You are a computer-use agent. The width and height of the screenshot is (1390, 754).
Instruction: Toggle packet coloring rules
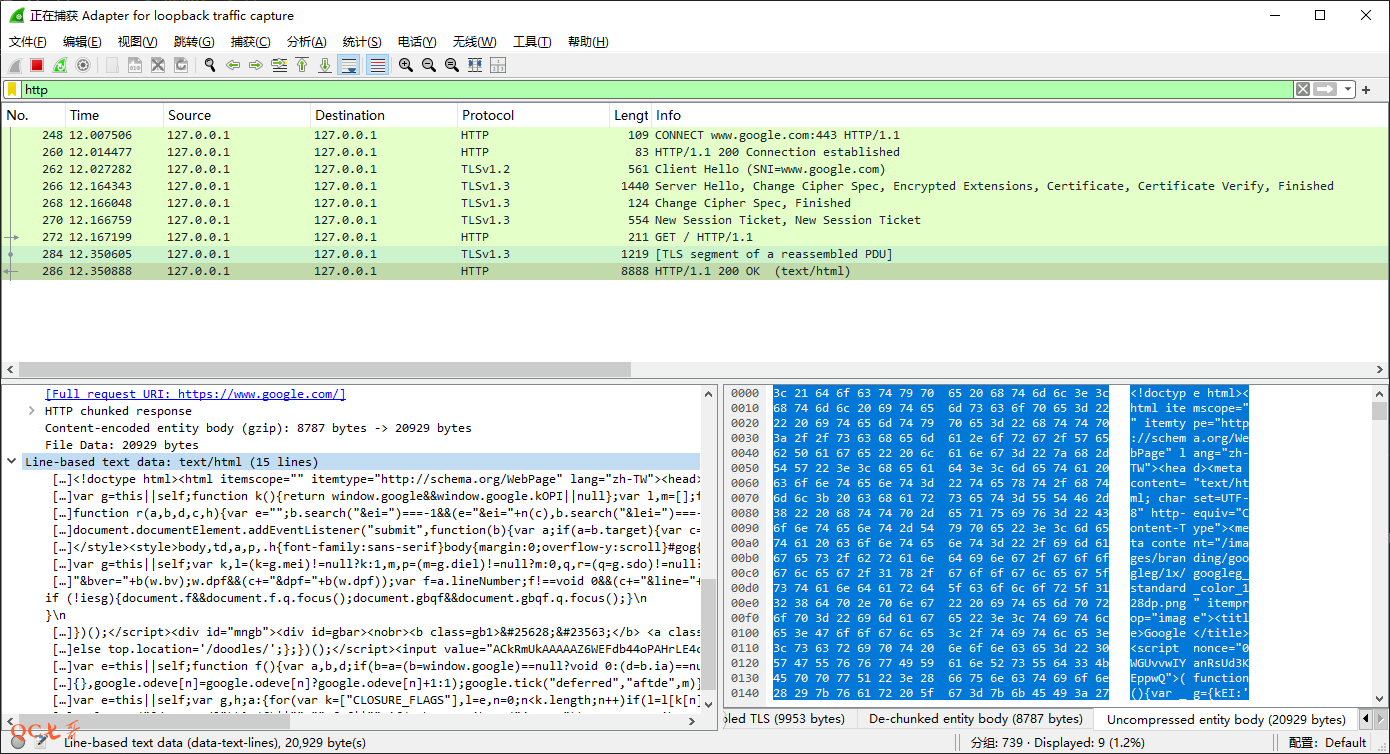pyautogui.click(x=378, y=65)
